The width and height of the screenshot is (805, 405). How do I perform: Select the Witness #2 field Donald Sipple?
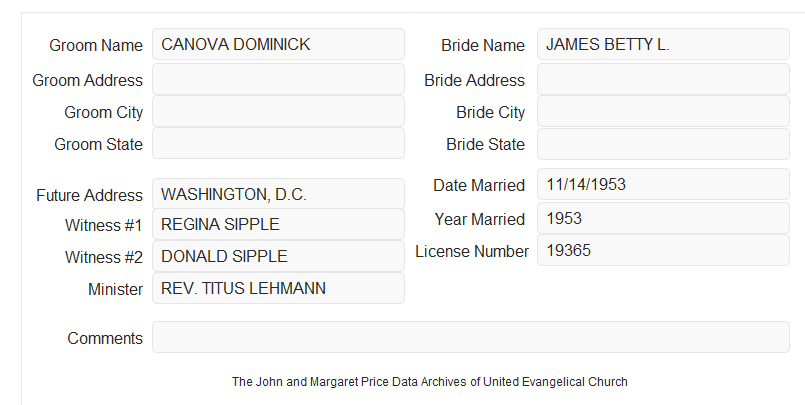(278, 256)
